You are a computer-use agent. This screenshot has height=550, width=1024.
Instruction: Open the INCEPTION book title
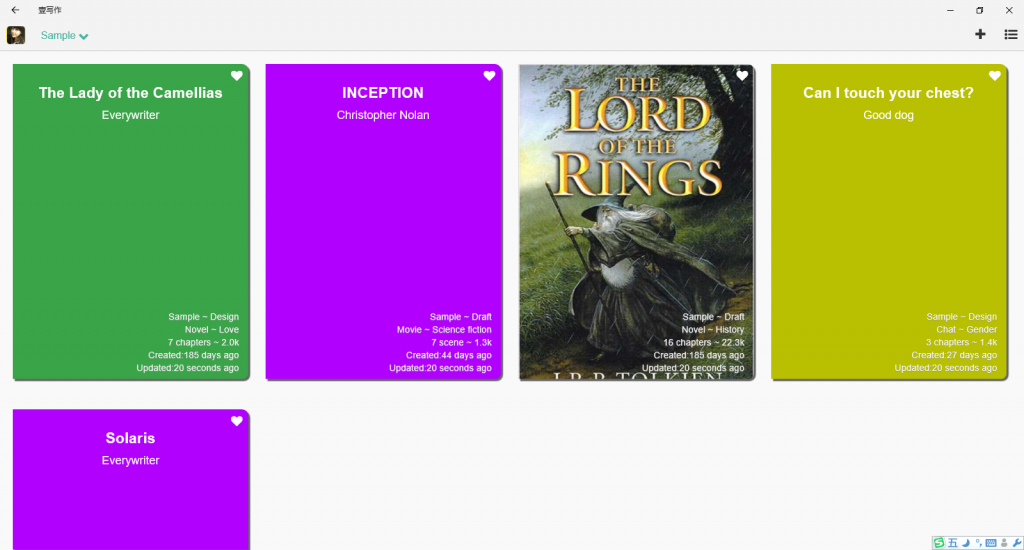pyautogui.click(x=383, y=93)
